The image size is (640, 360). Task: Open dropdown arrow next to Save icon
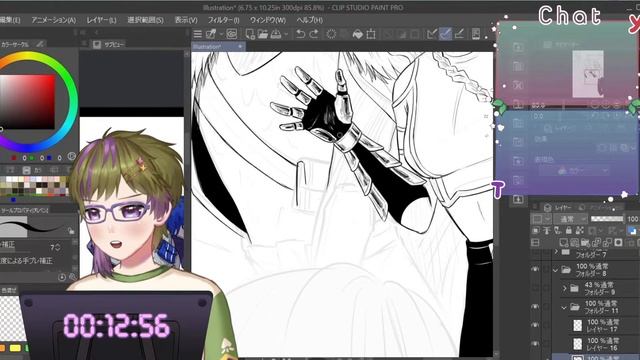point(285,34)
